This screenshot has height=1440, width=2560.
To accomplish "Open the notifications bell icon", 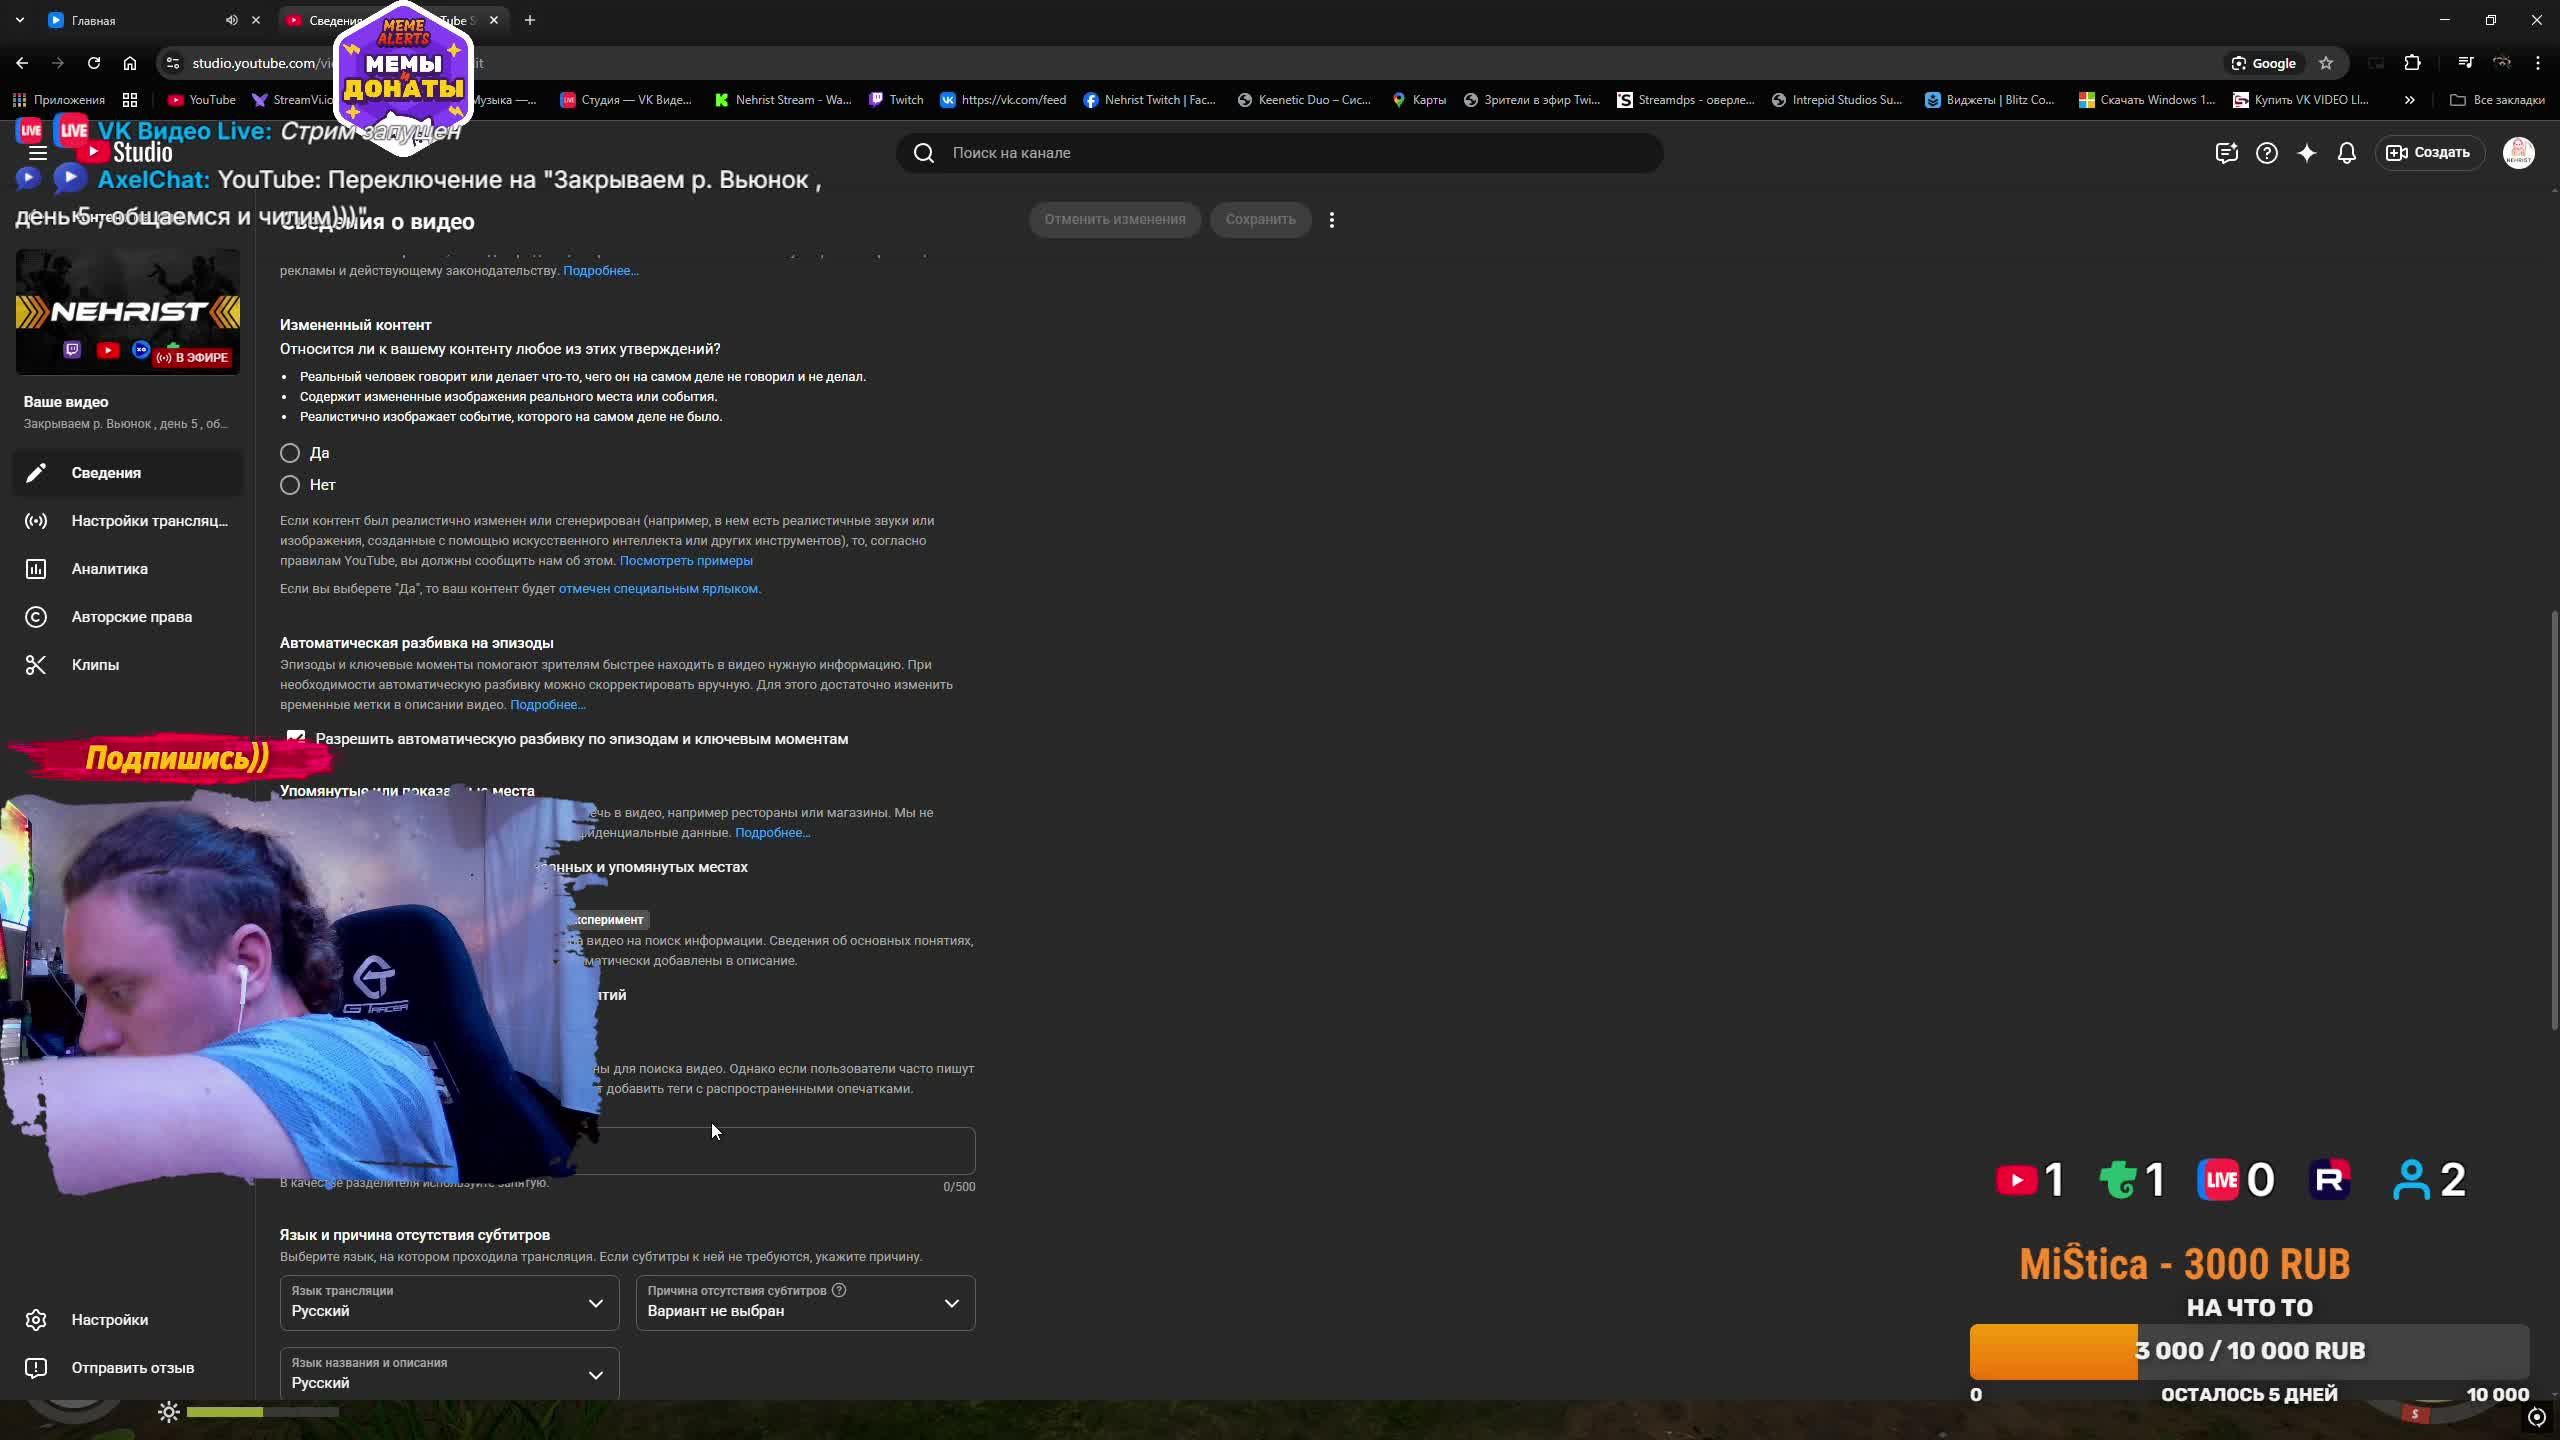I will (2346, 153).
